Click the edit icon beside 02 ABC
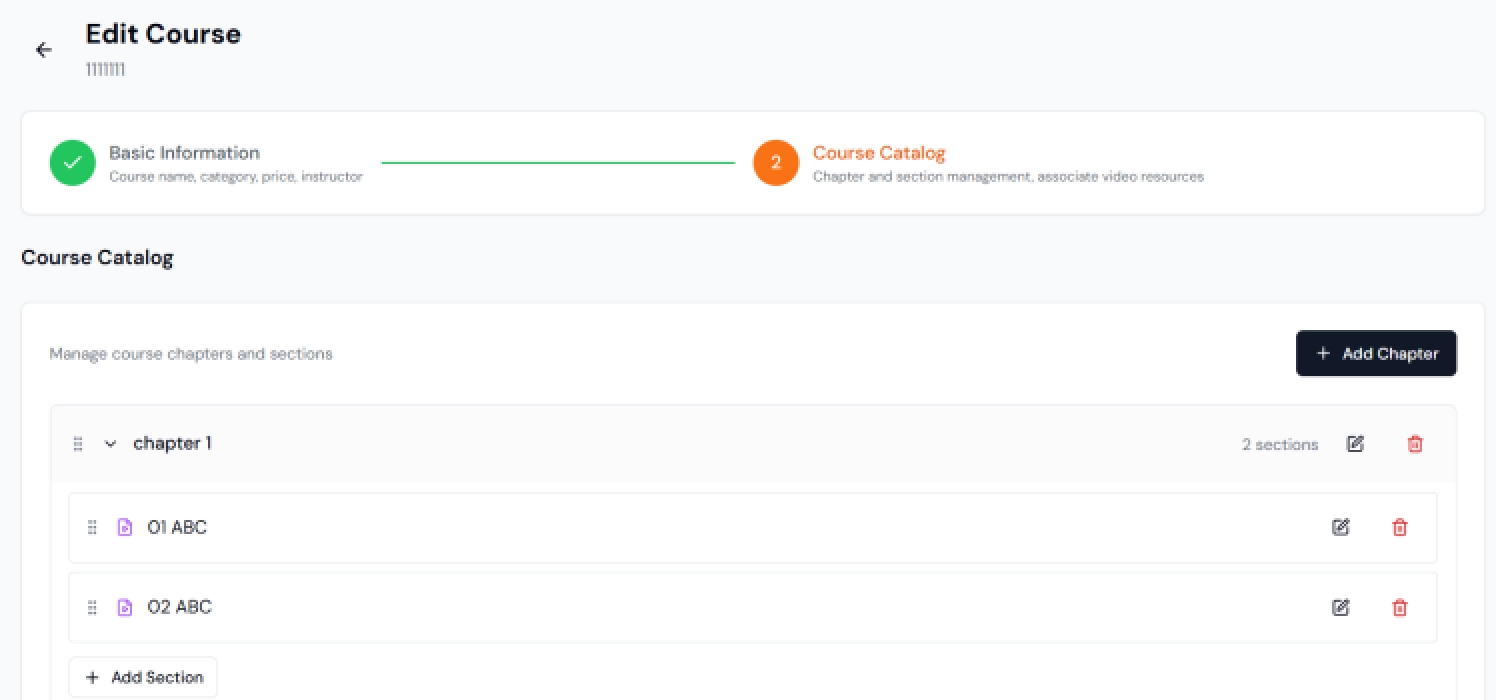Screen dimensions: 1496x700 (x=1340, y=607)
